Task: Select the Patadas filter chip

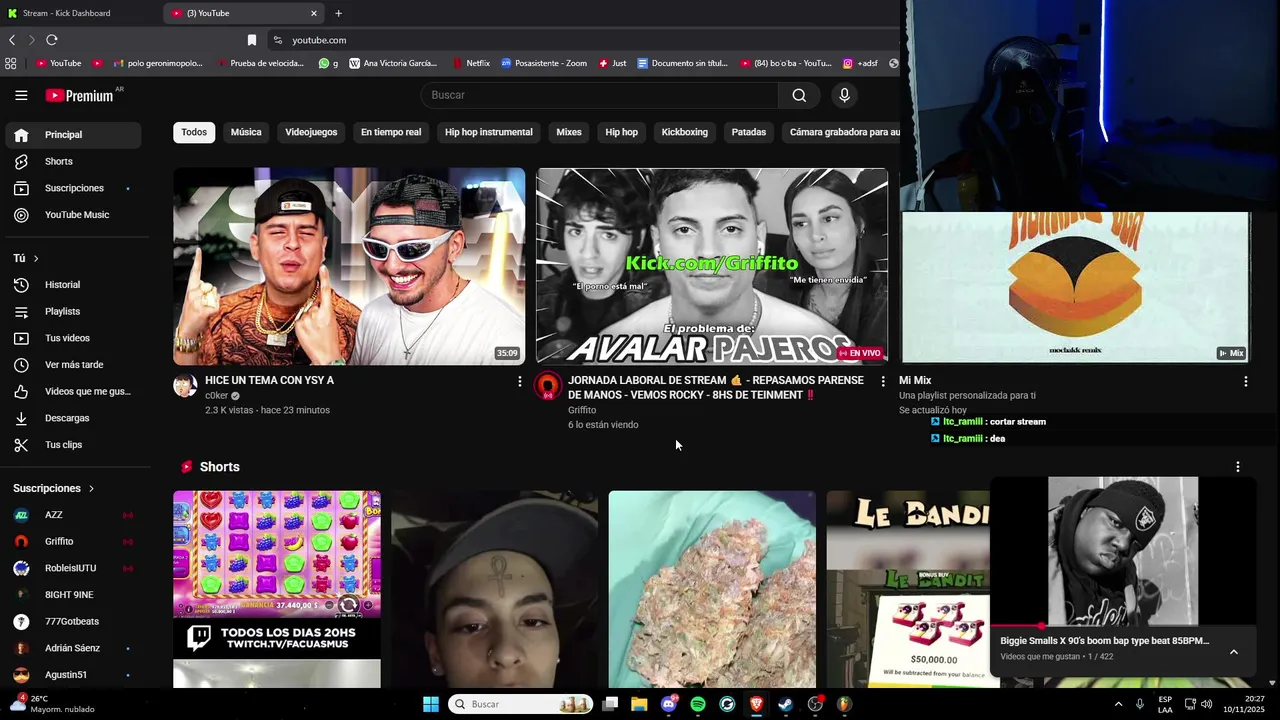Action: coord(748,132)
